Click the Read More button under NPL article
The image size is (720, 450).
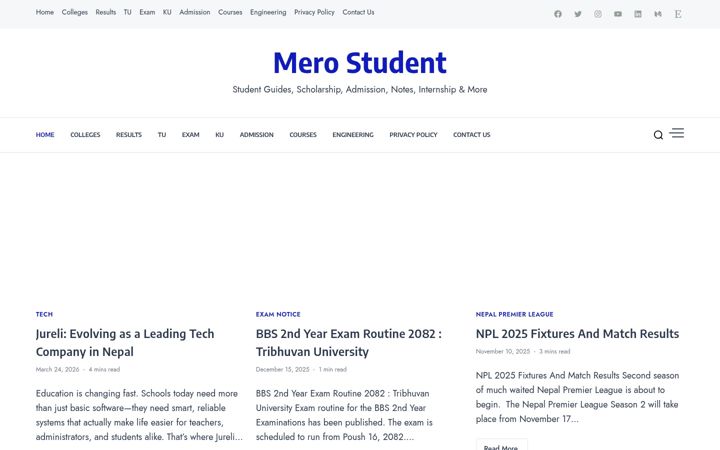point(501,445)
